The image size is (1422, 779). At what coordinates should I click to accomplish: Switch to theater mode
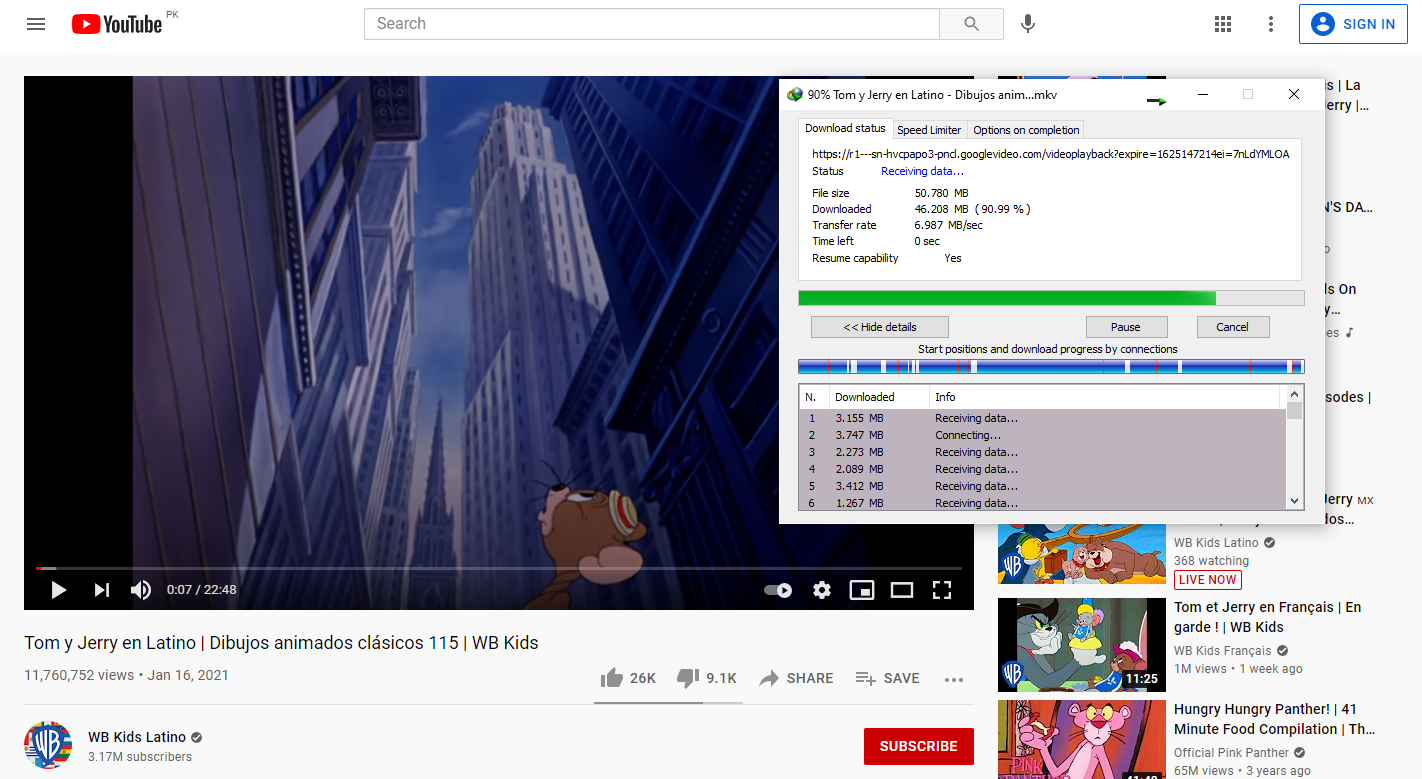point(902,590)
